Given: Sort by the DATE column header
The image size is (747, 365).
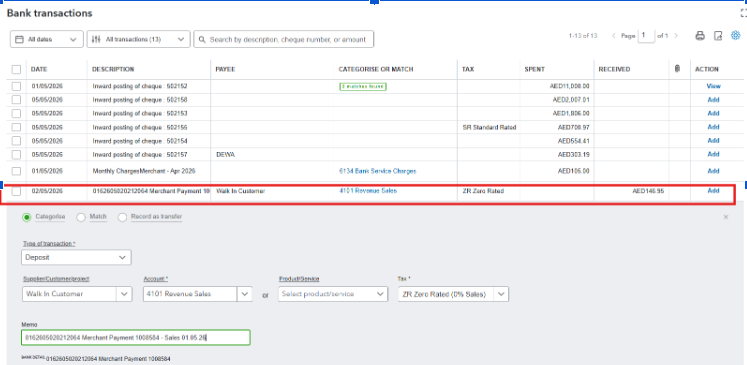Looking at the screenshot, I should (39, 70).
